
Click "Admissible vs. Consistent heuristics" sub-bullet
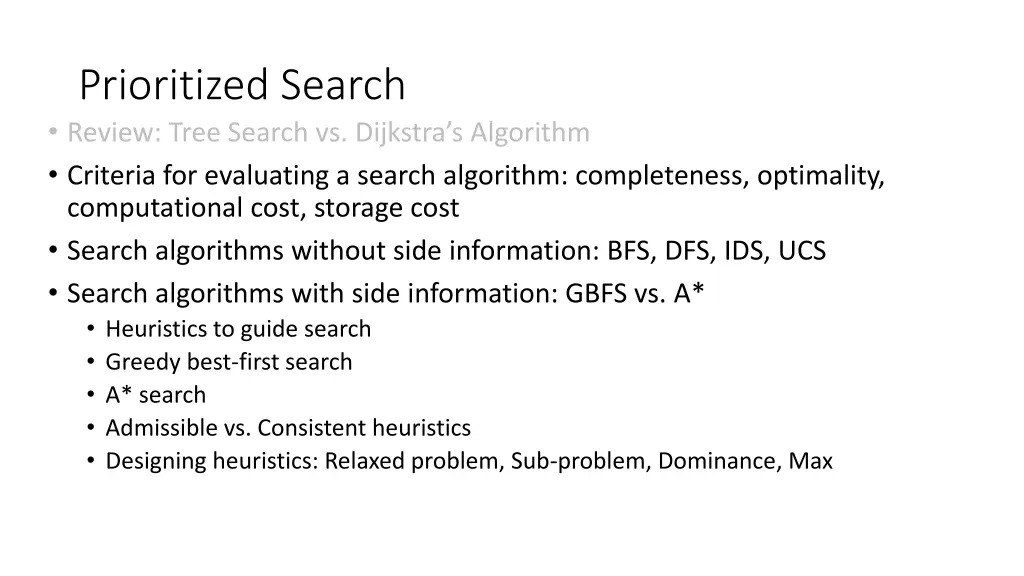click(288, 428)
